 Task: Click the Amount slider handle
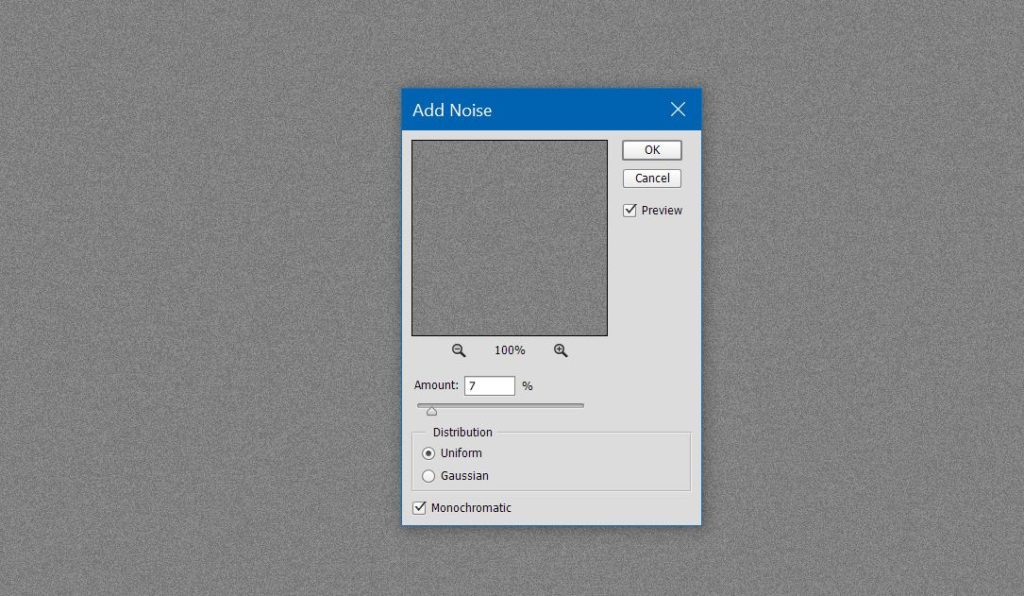click(x=431, y=409)
